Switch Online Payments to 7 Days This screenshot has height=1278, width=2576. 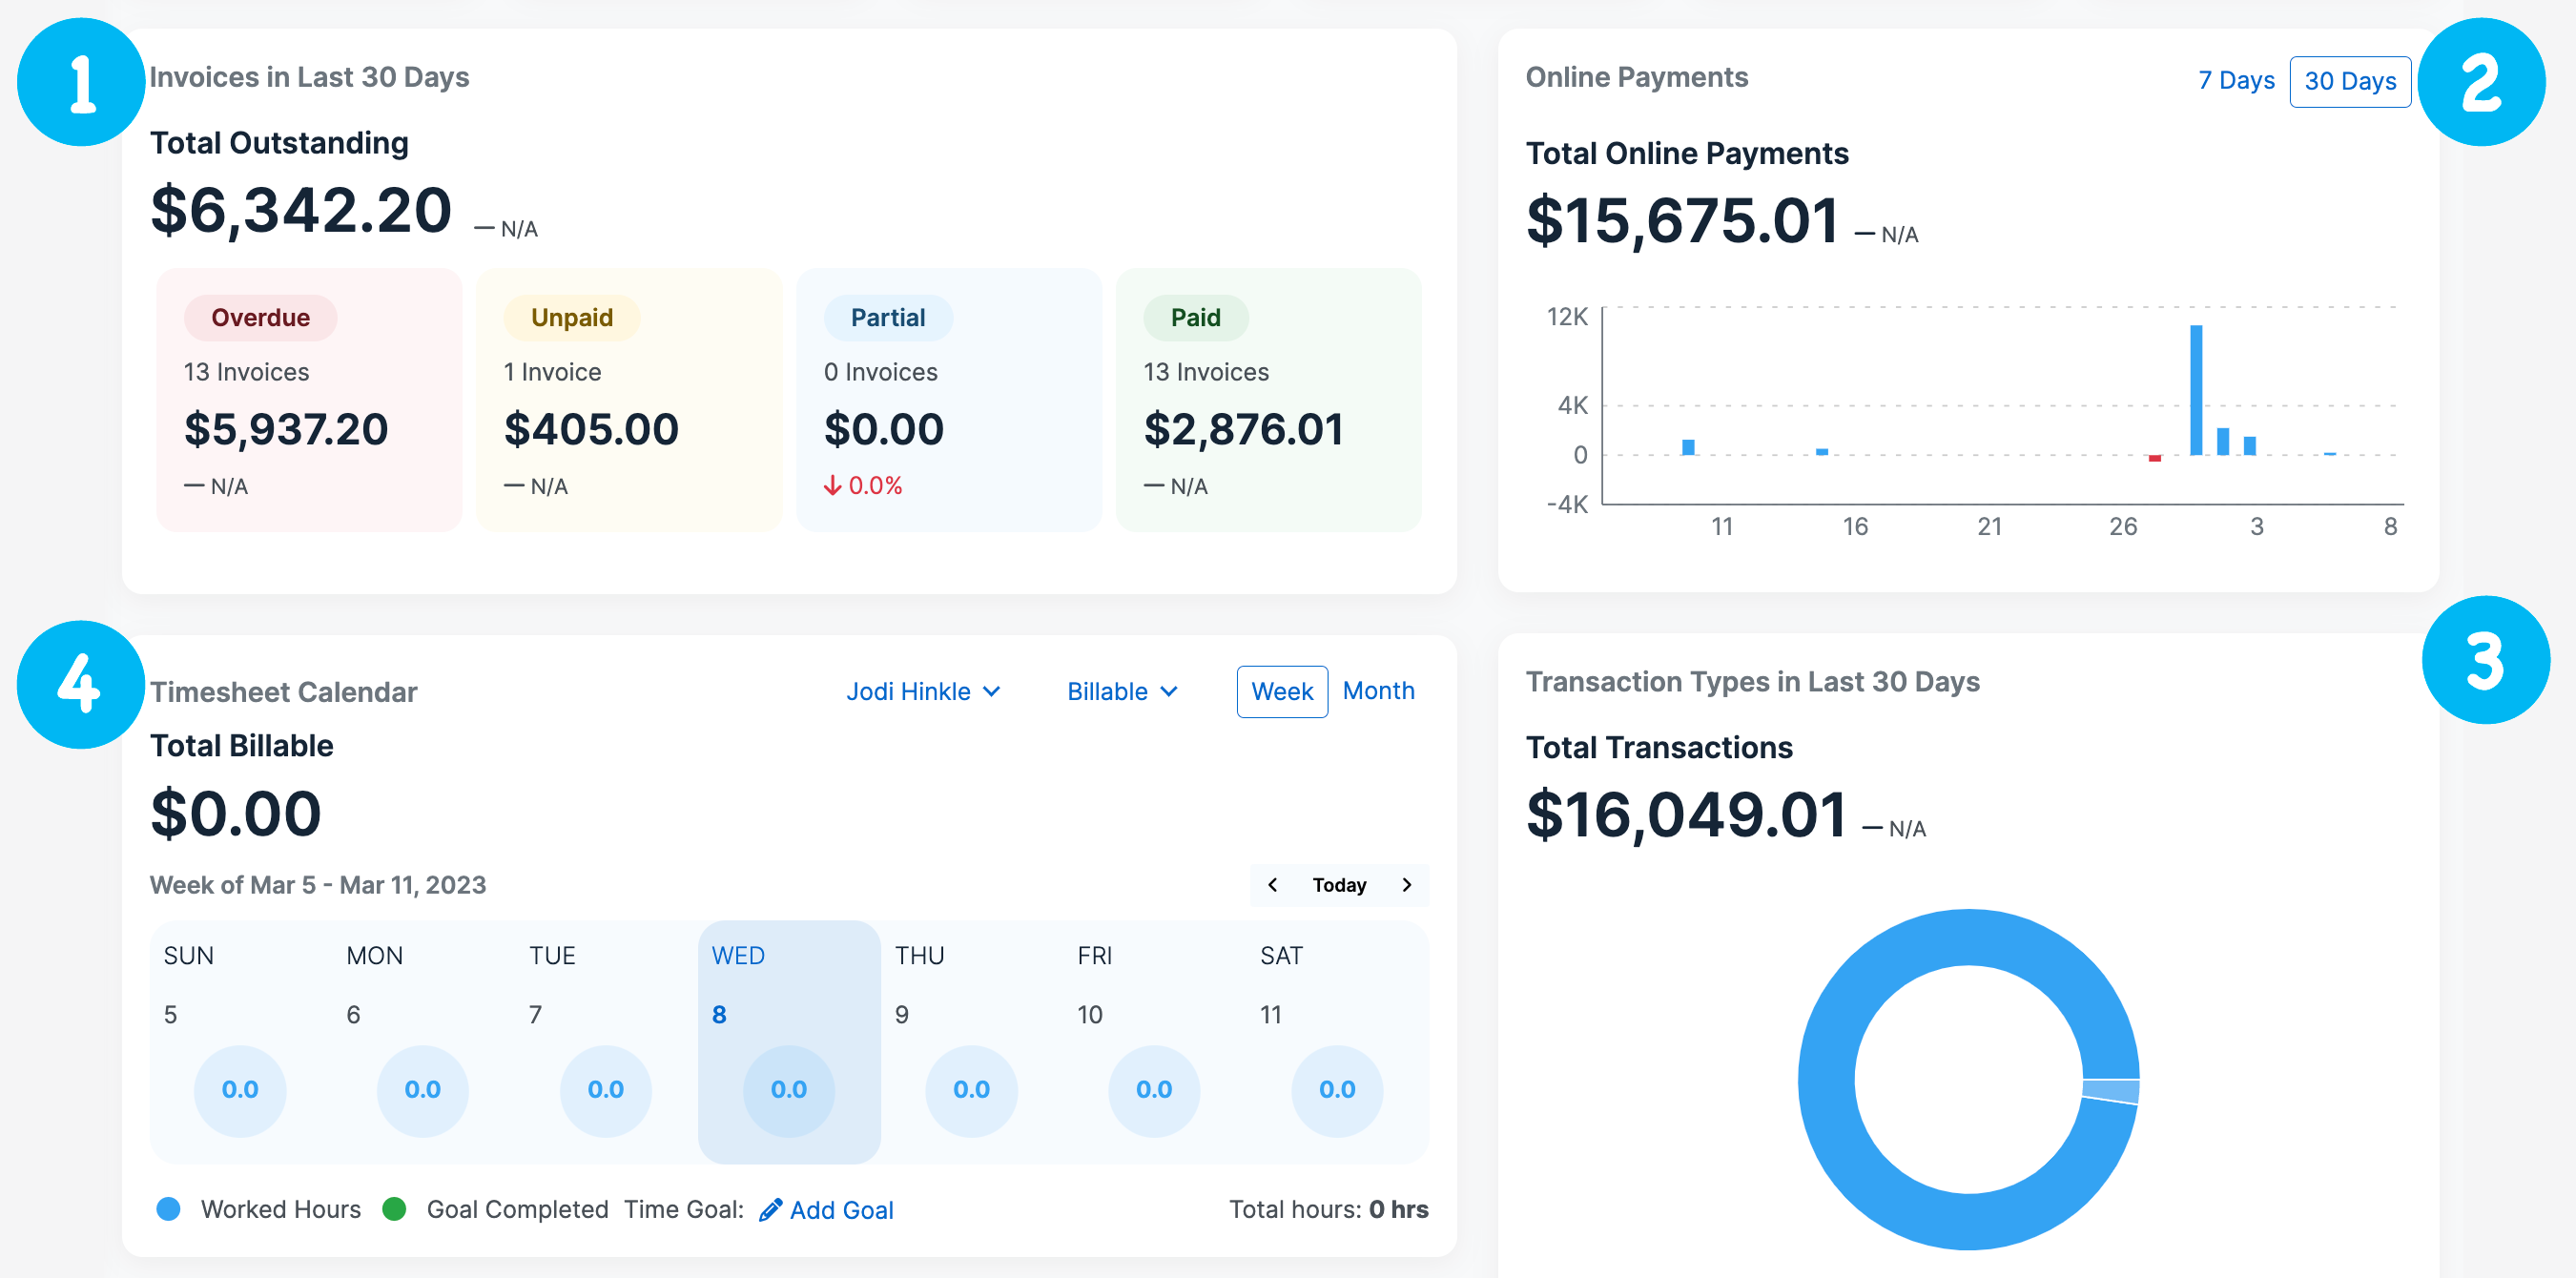pyautogui.click(x=2237, y=80)
